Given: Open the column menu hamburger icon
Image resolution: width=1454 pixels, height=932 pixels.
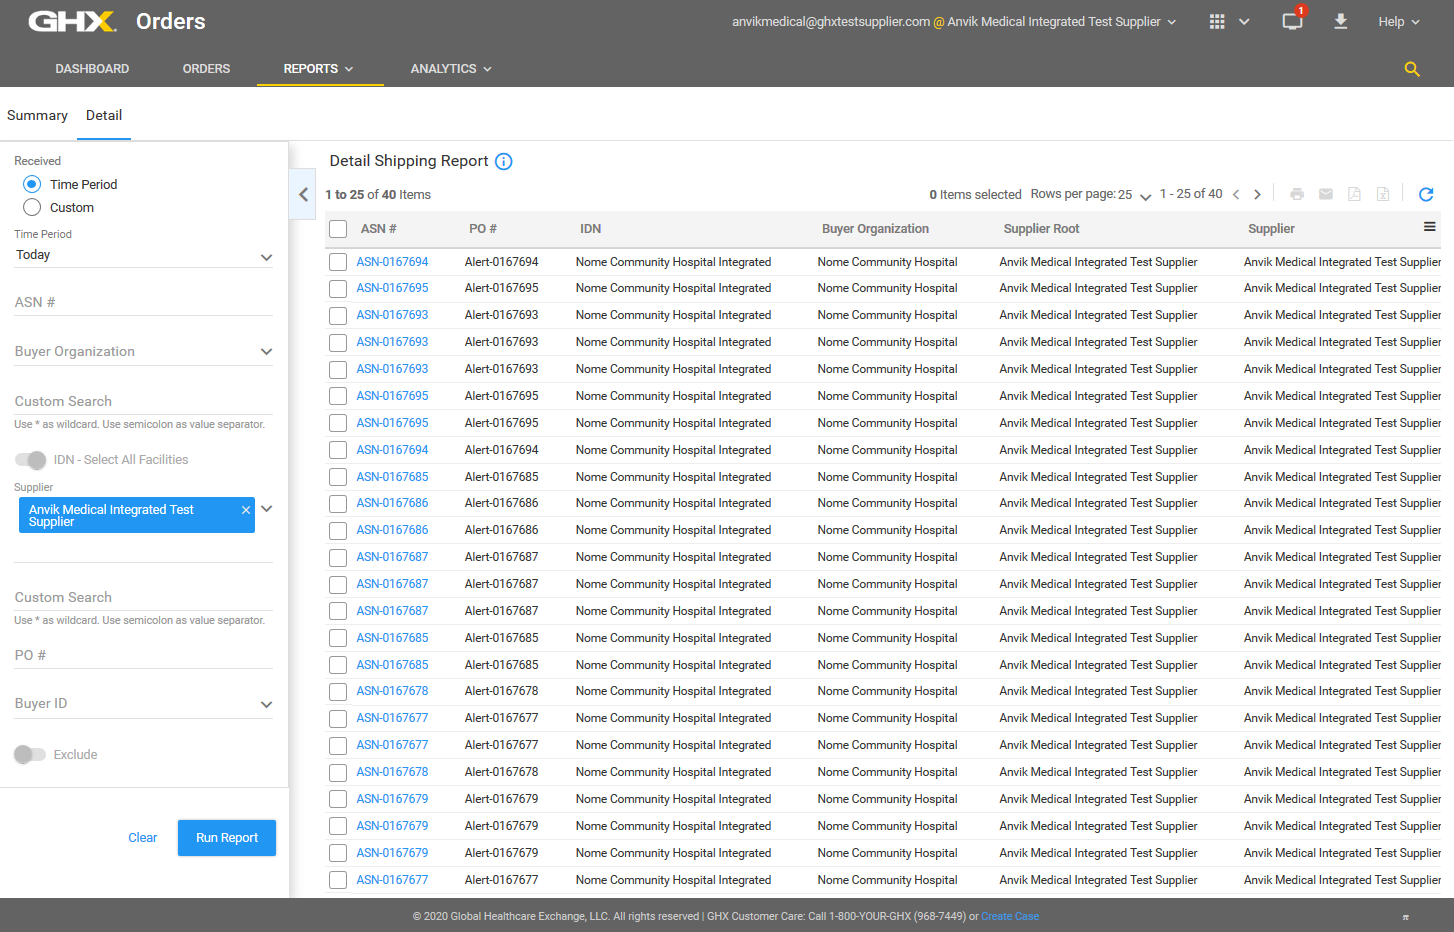Looking at the screenshot, I should tap(1430, 227).
